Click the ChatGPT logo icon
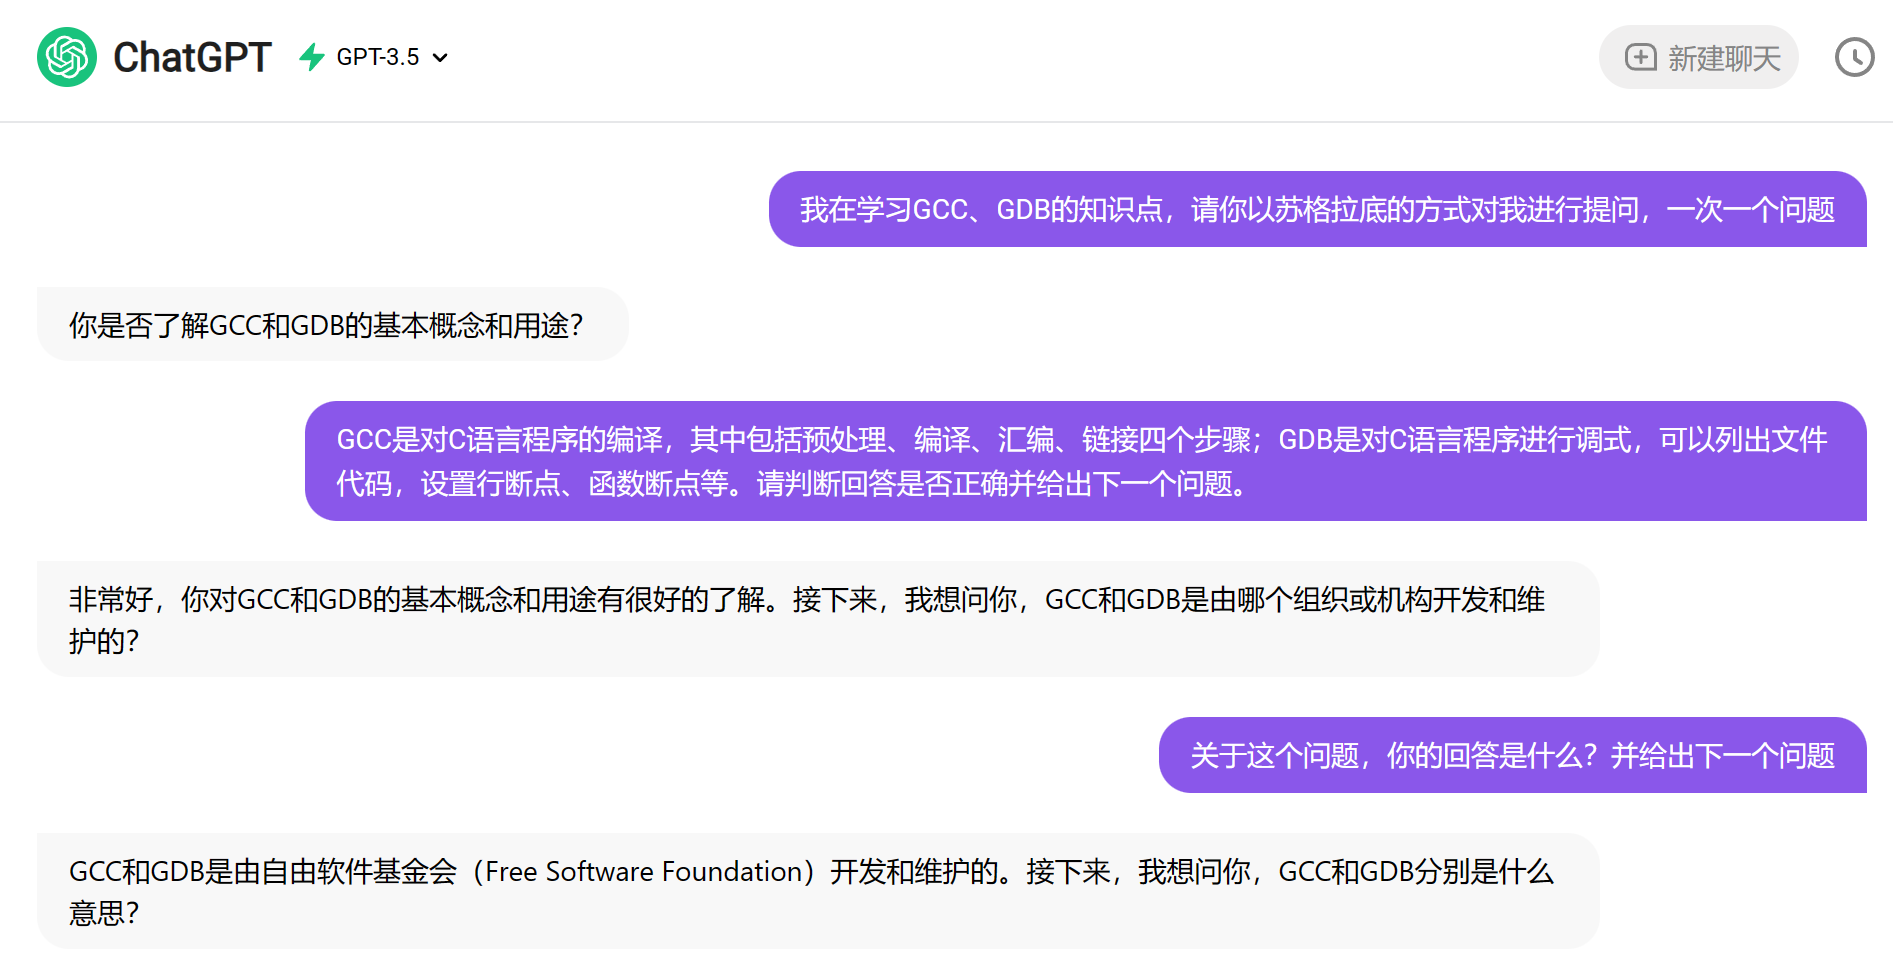1893x969 pixels. coord(67,57)
